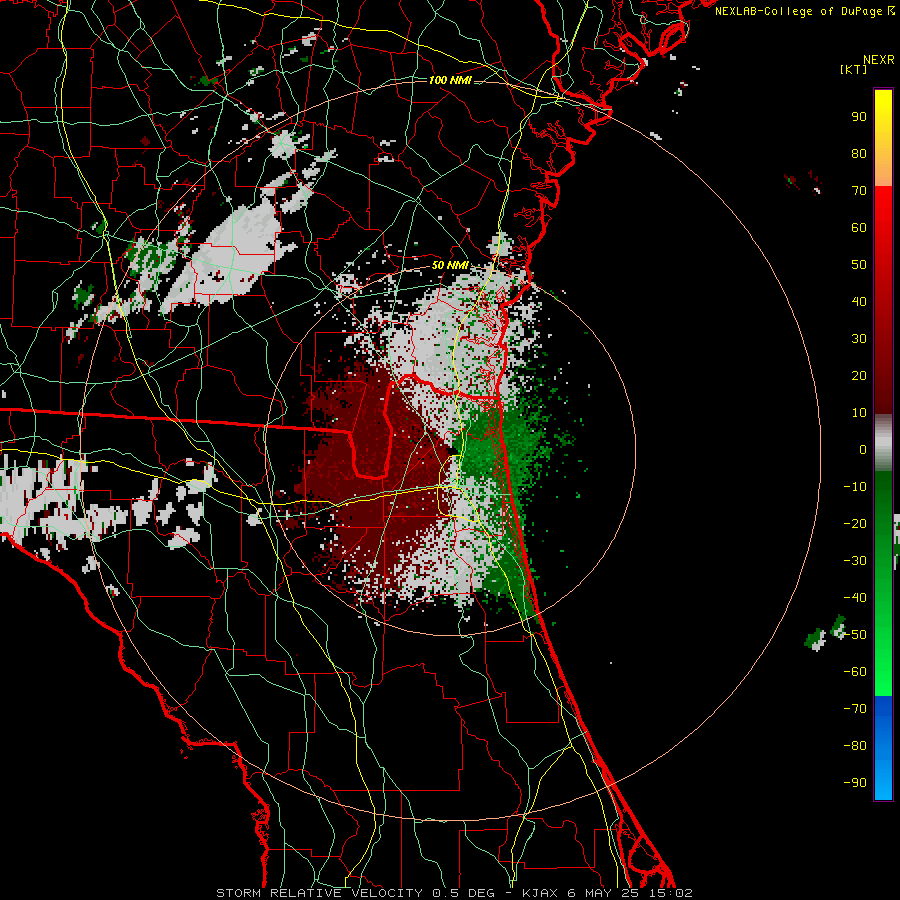Image resolution: width=900 pixels, height=900 pixels.
Task: Select the positive 60 scale value
Action: click(859, 228)
